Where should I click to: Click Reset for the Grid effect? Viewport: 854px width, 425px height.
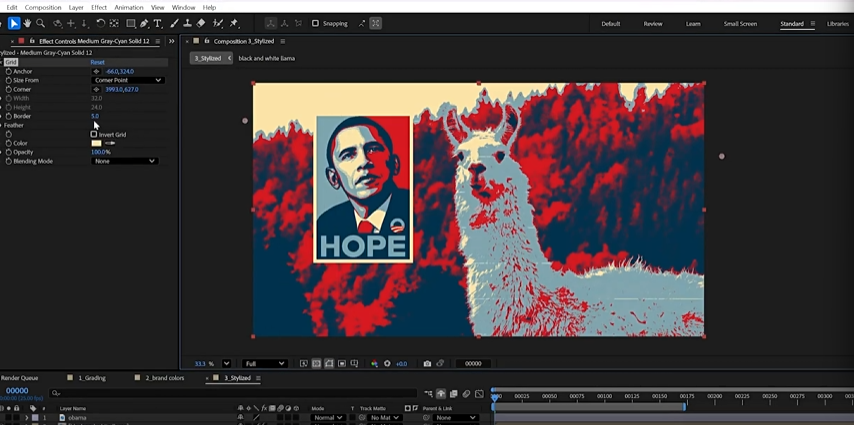click(97, 62)
